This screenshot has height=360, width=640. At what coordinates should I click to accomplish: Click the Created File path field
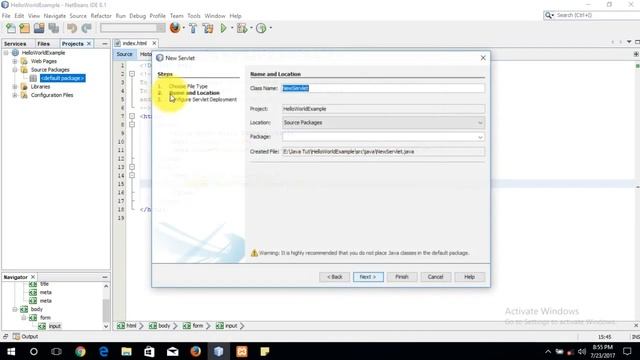383,151
